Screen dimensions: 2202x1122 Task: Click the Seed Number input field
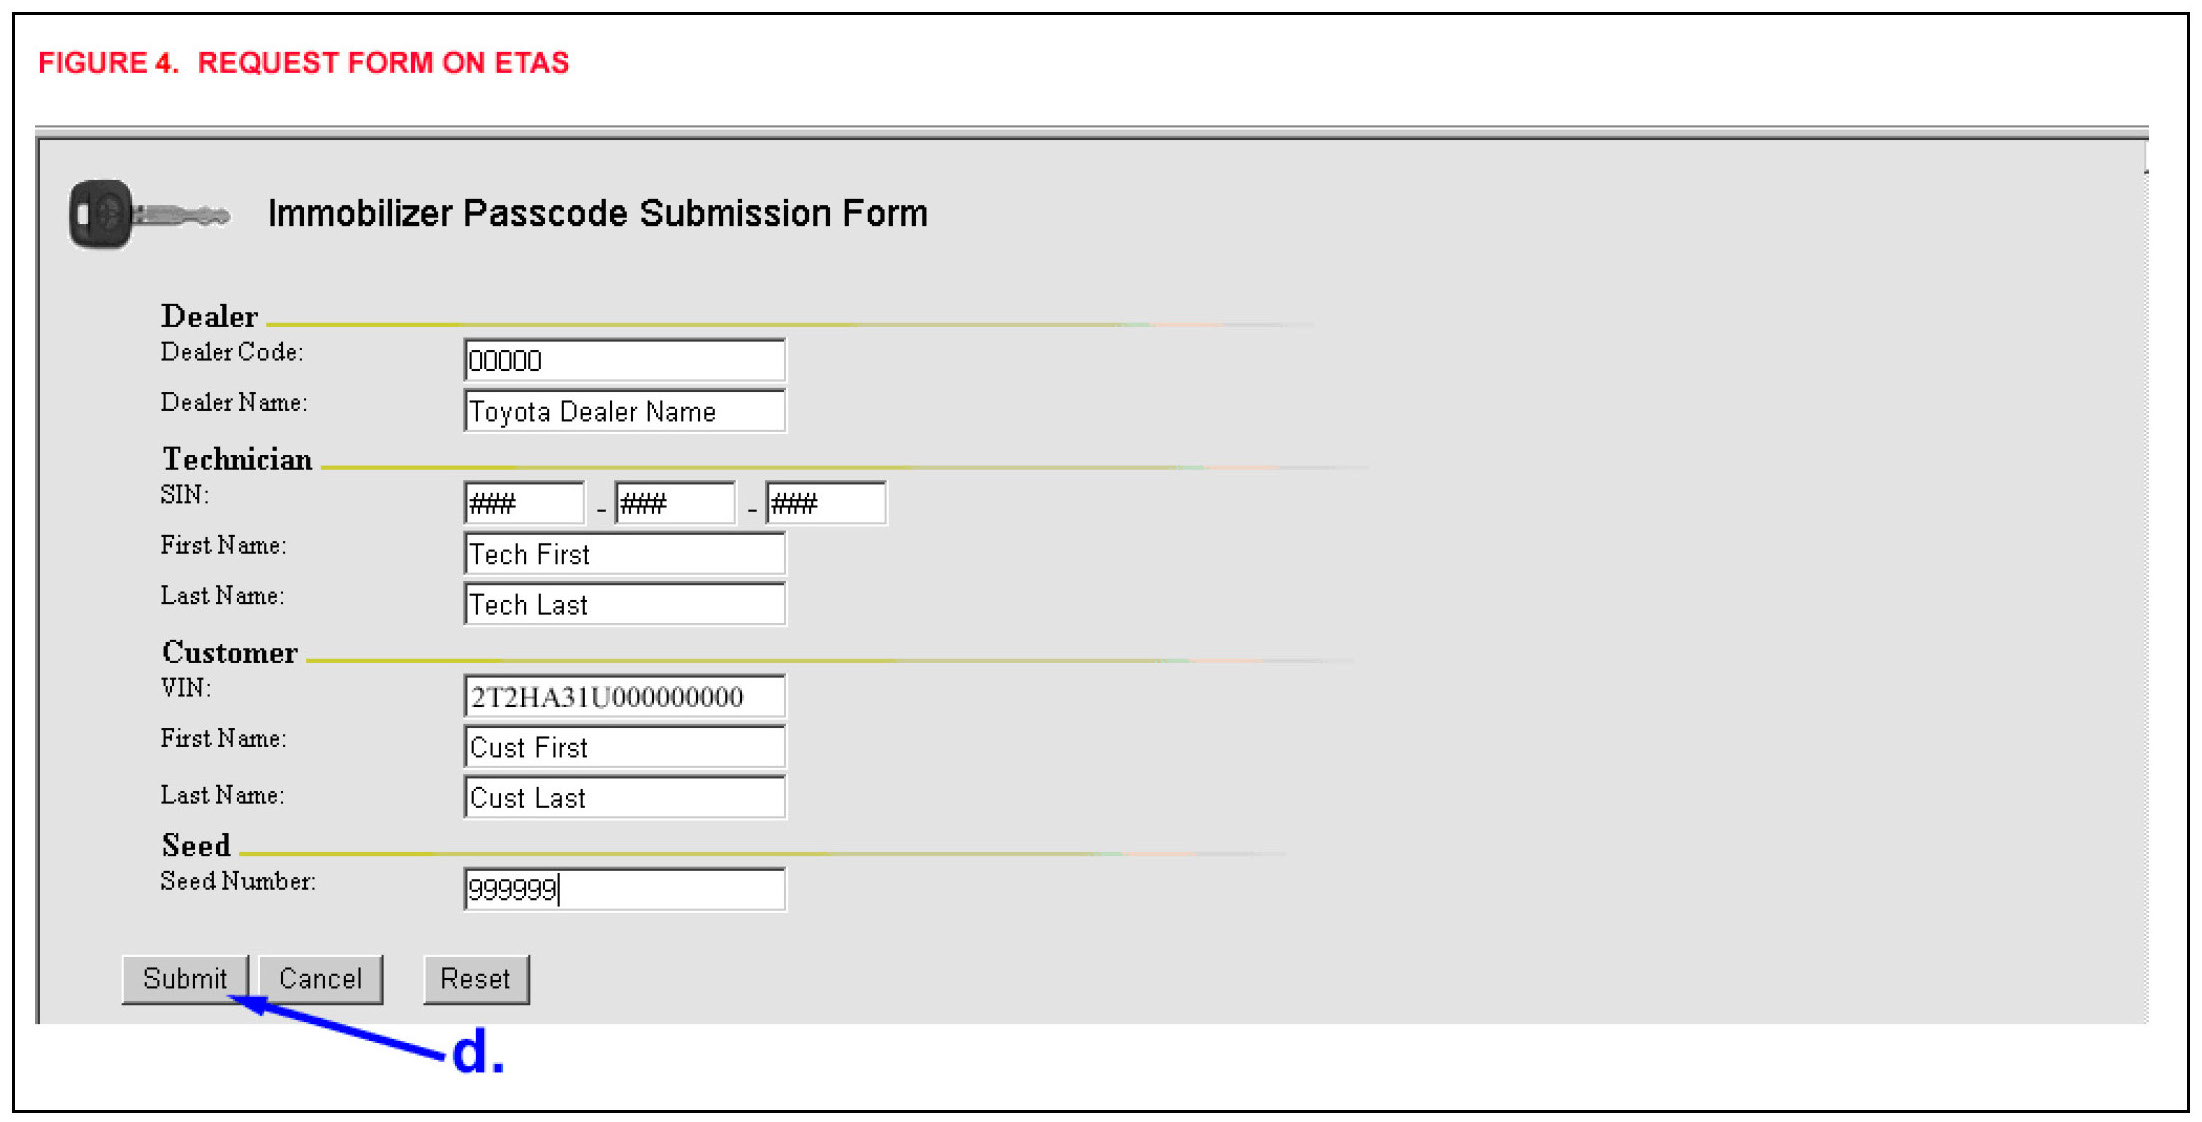[x=624, y=889]
